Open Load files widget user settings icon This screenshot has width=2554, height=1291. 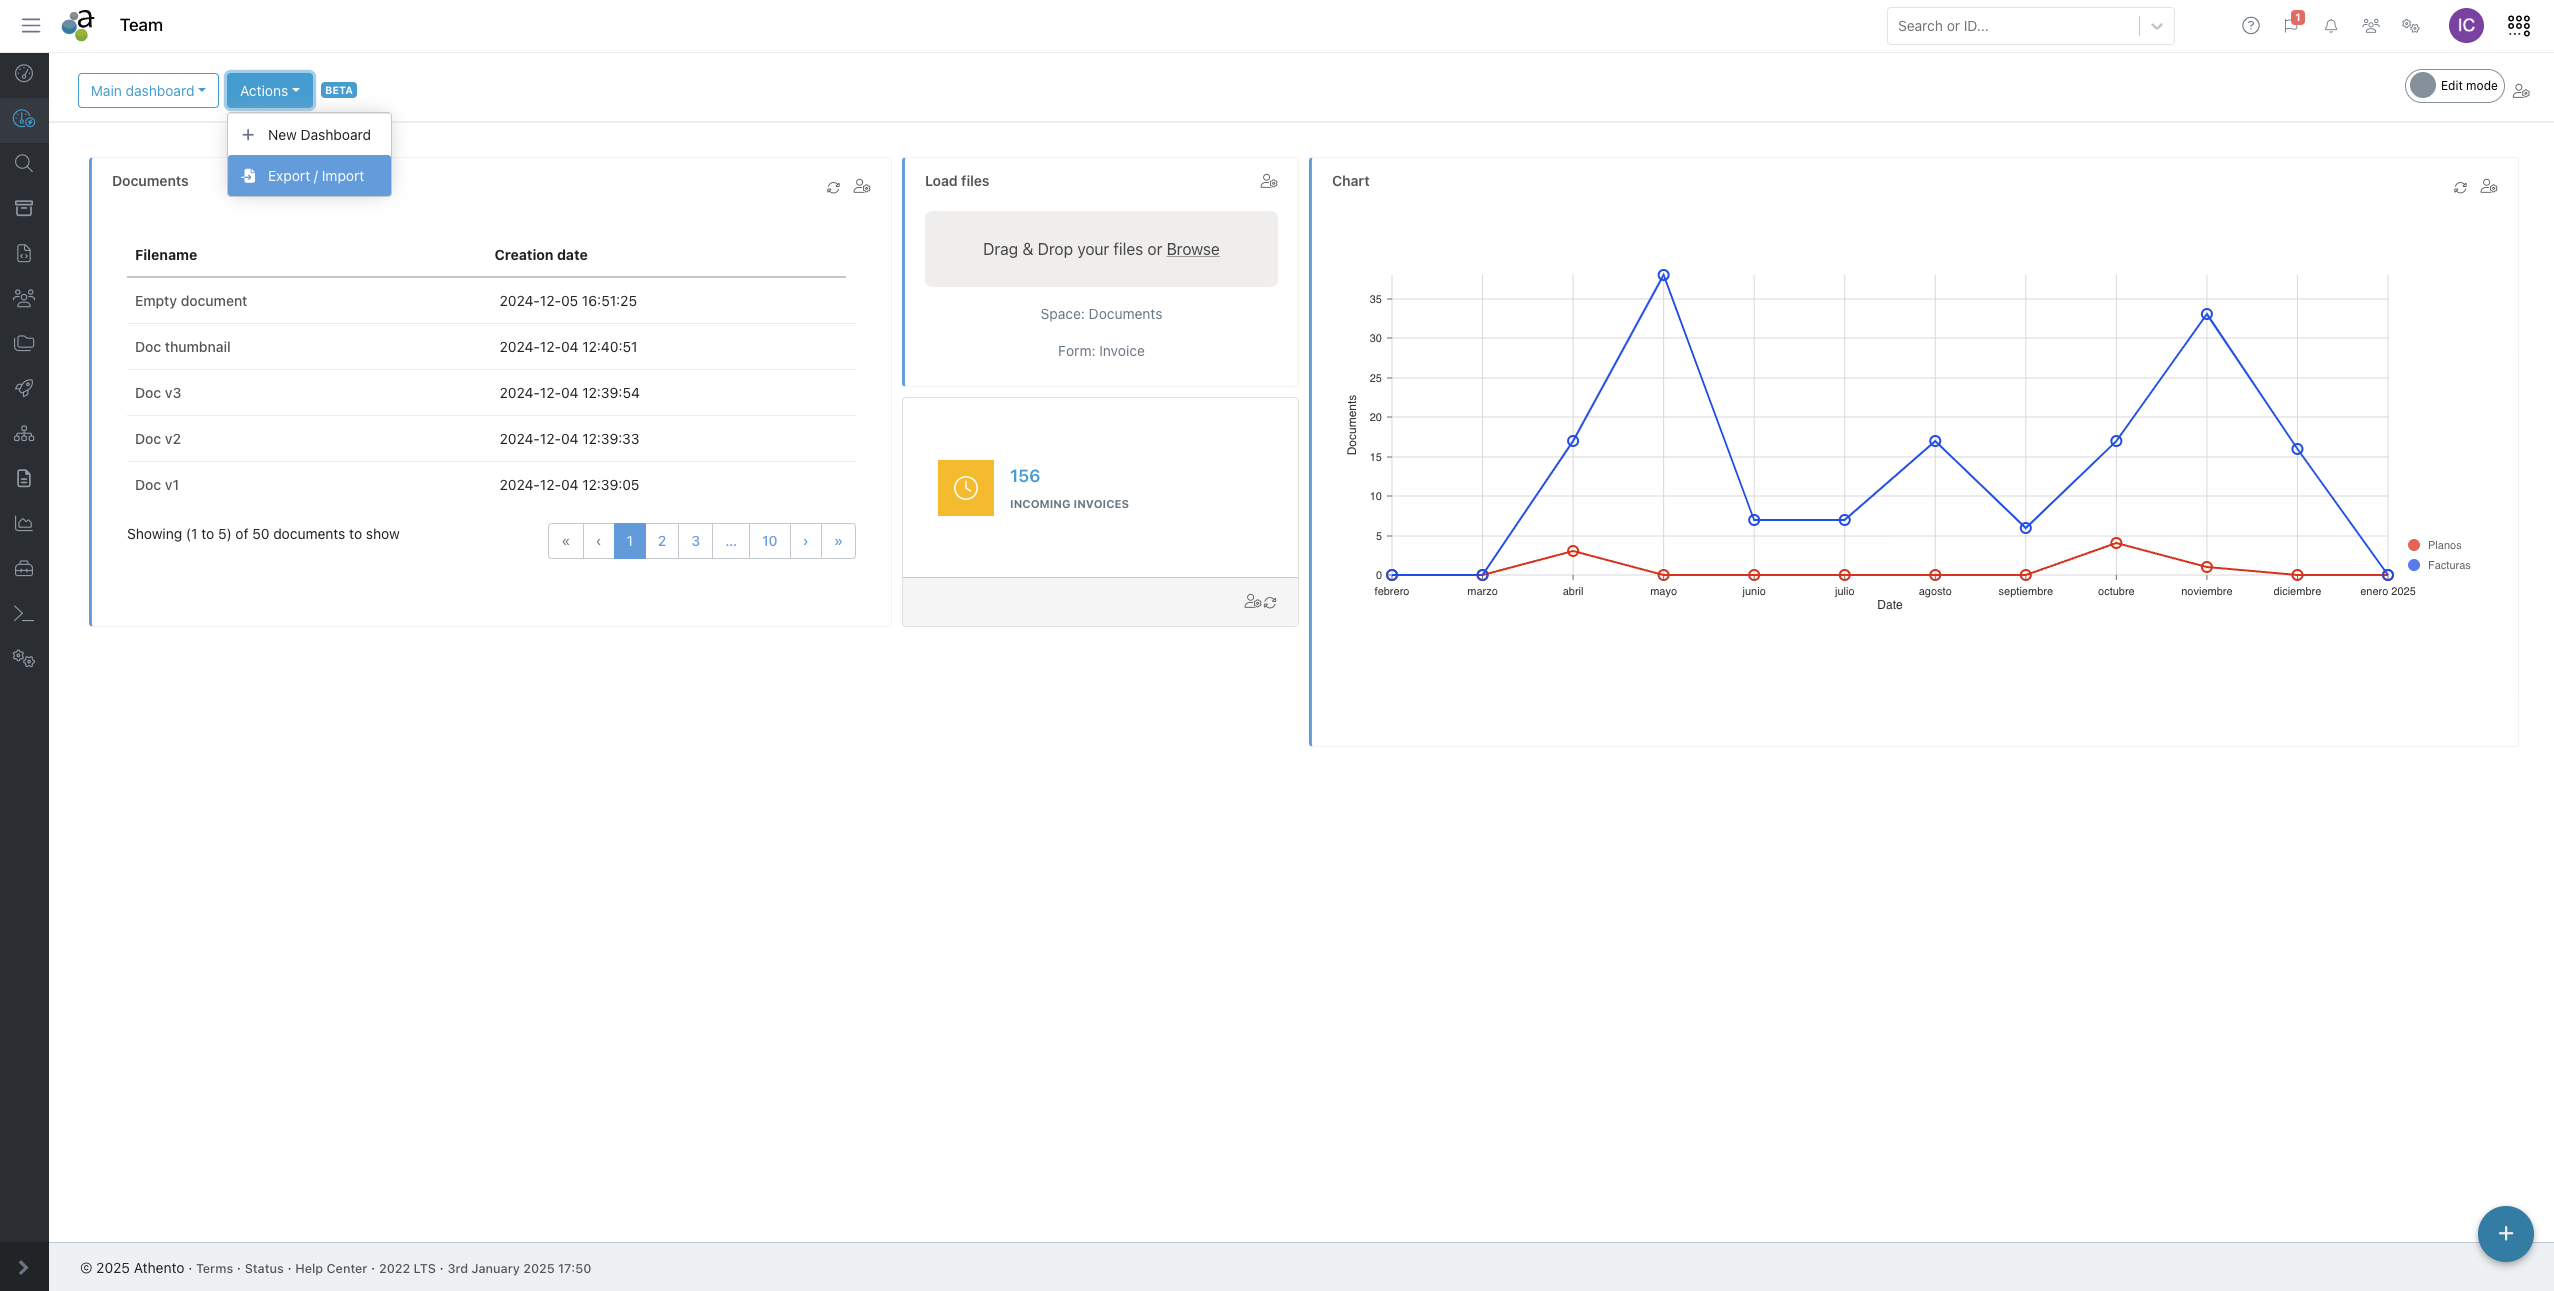point(1268,181)
